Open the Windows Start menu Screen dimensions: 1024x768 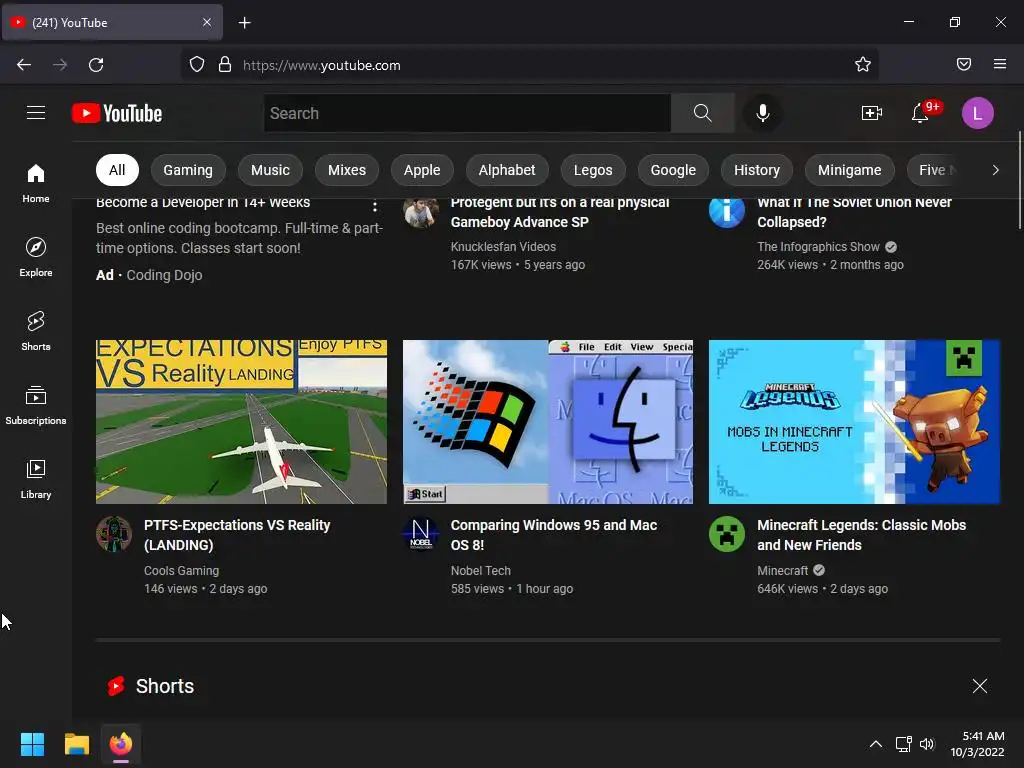[x=32, y=744]
